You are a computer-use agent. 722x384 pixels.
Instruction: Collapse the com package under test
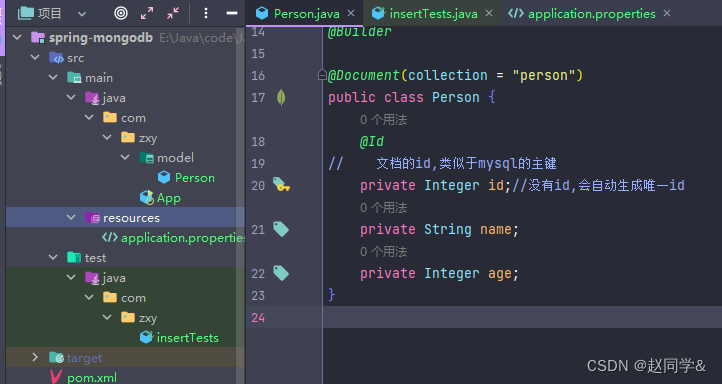click(x=89, y=297)
